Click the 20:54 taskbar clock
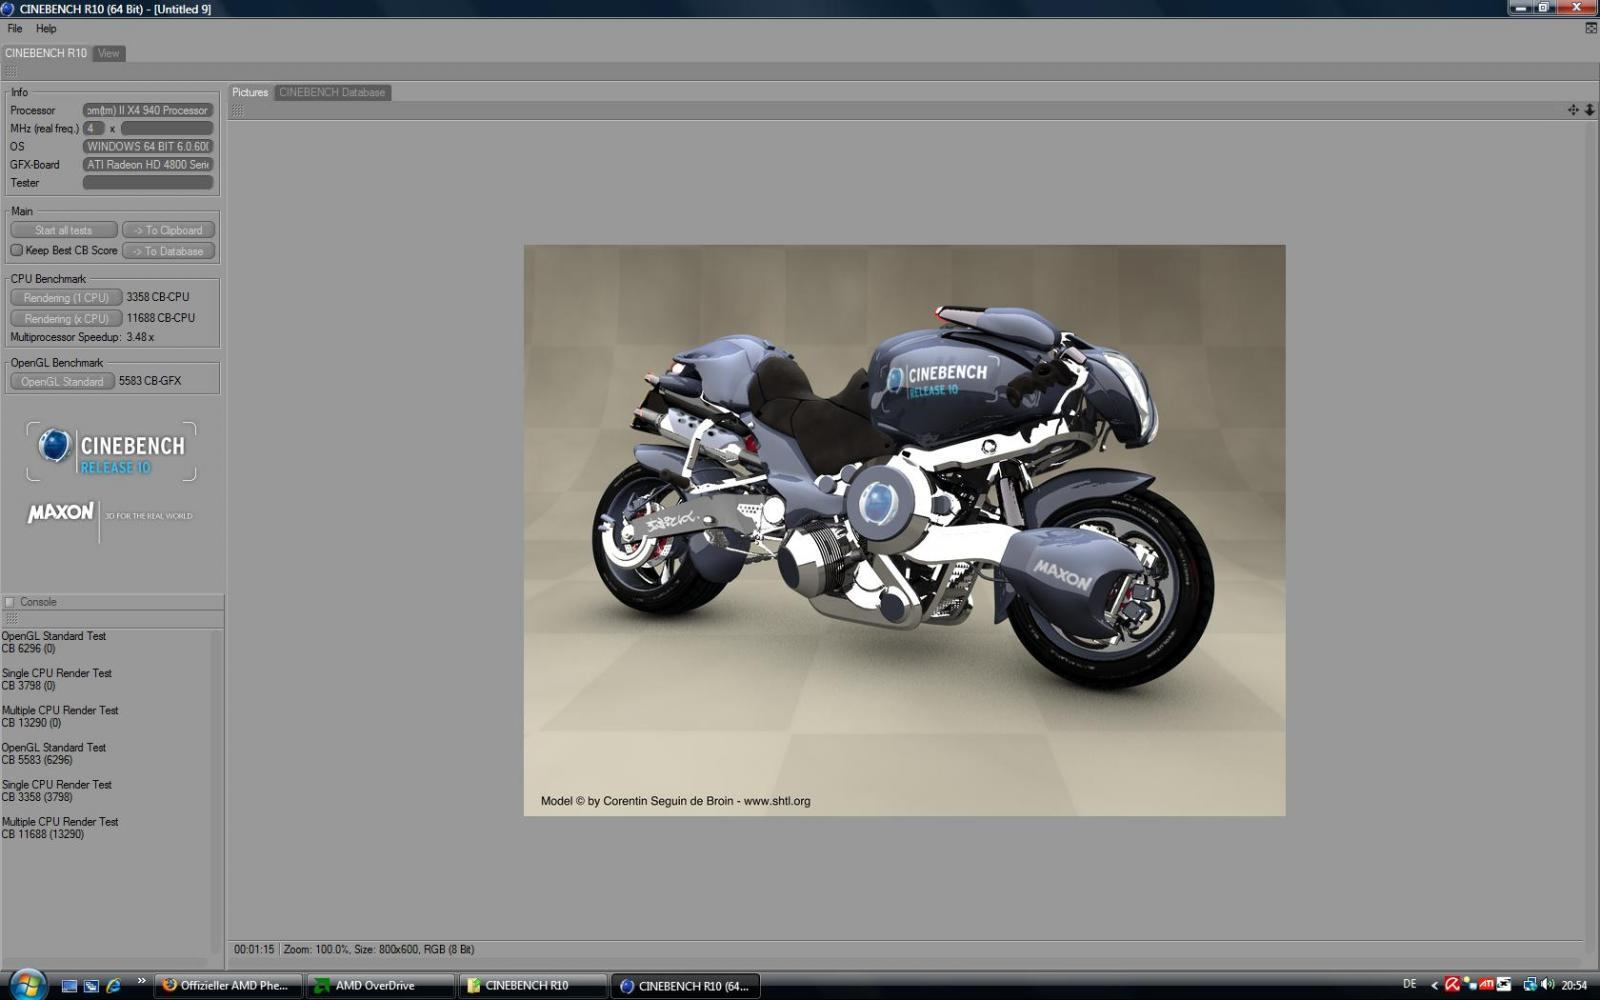The width and height of the screenshot is (1600, 1000). [1574, 985]
